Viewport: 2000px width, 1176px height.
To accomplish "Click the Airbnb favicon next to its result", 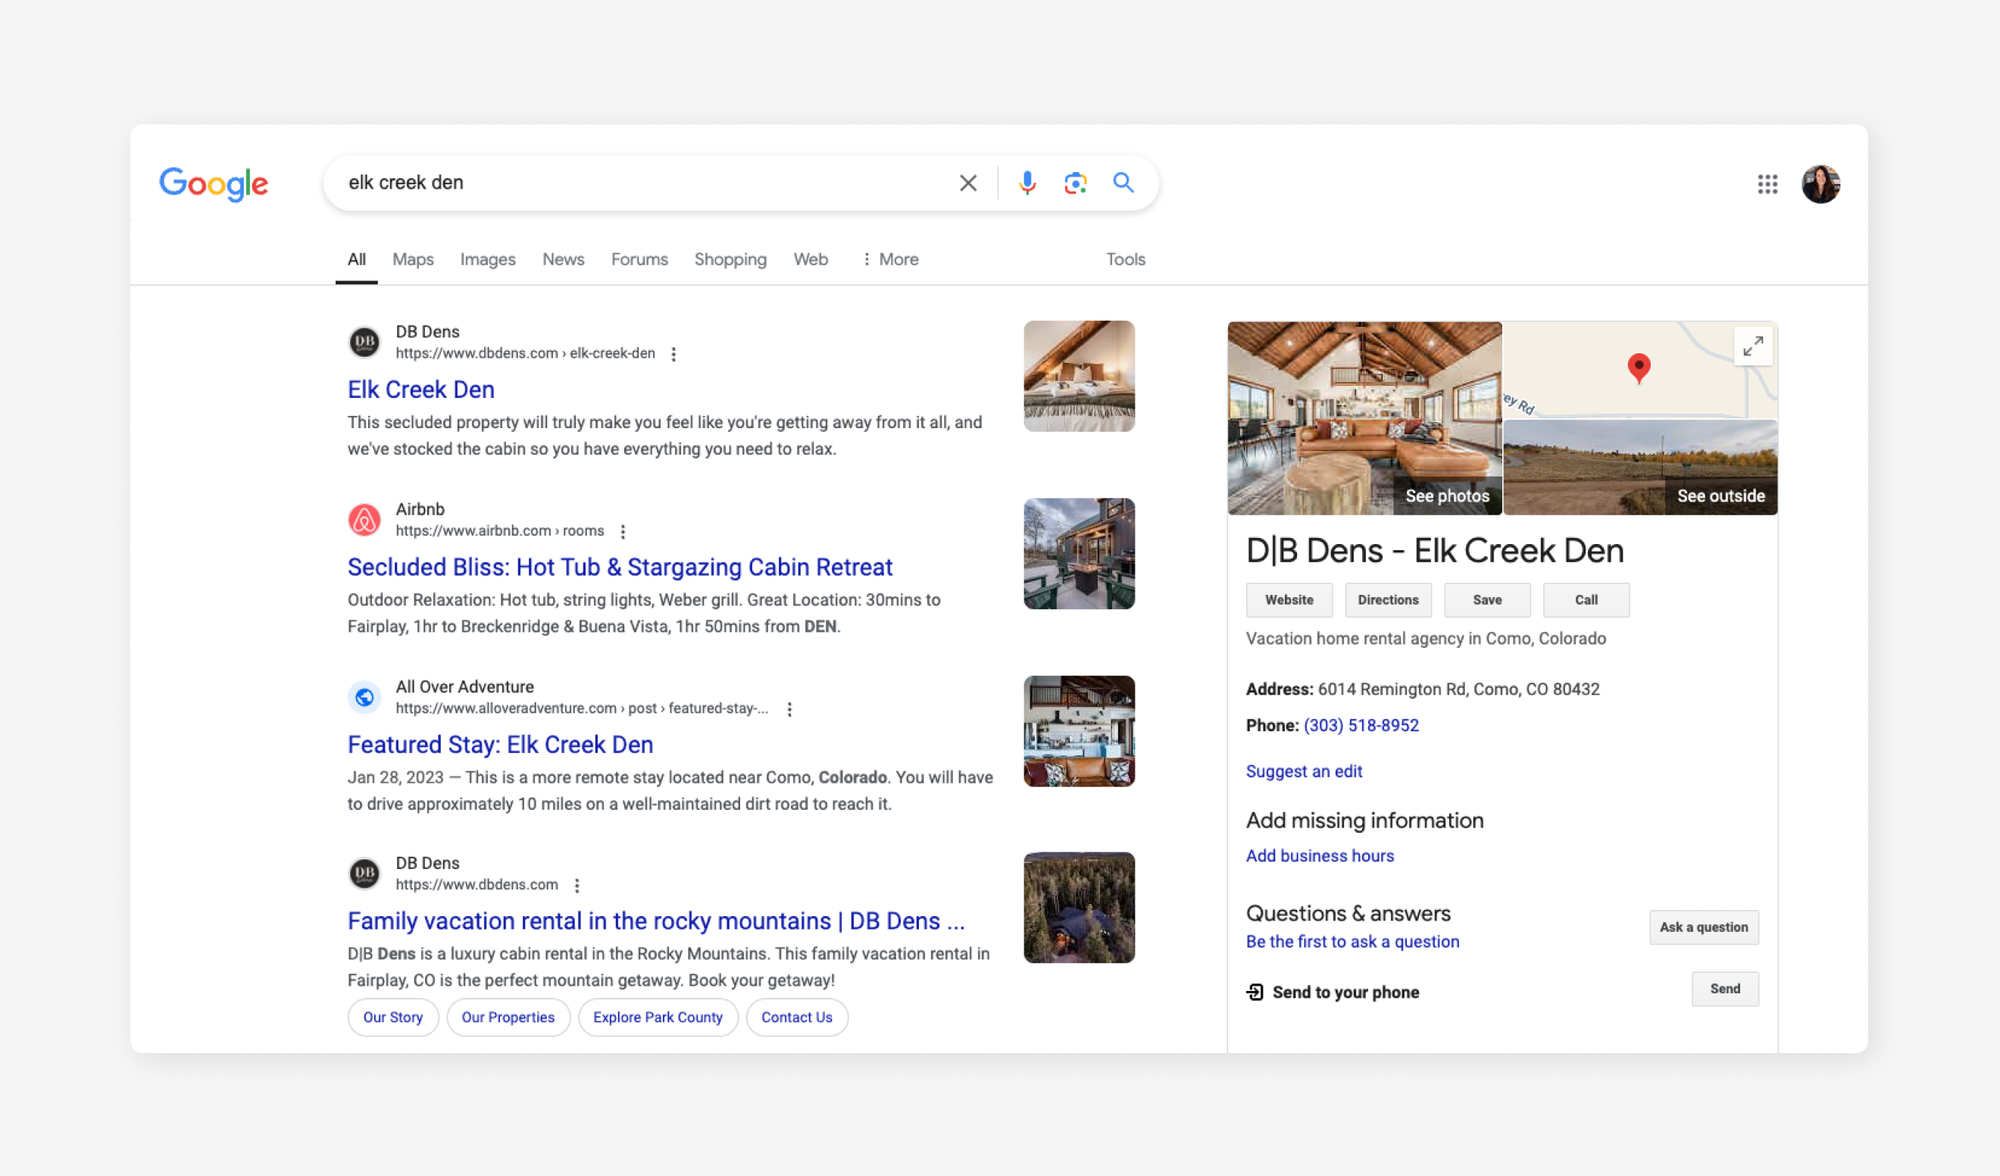I will (x=364, y=520).
